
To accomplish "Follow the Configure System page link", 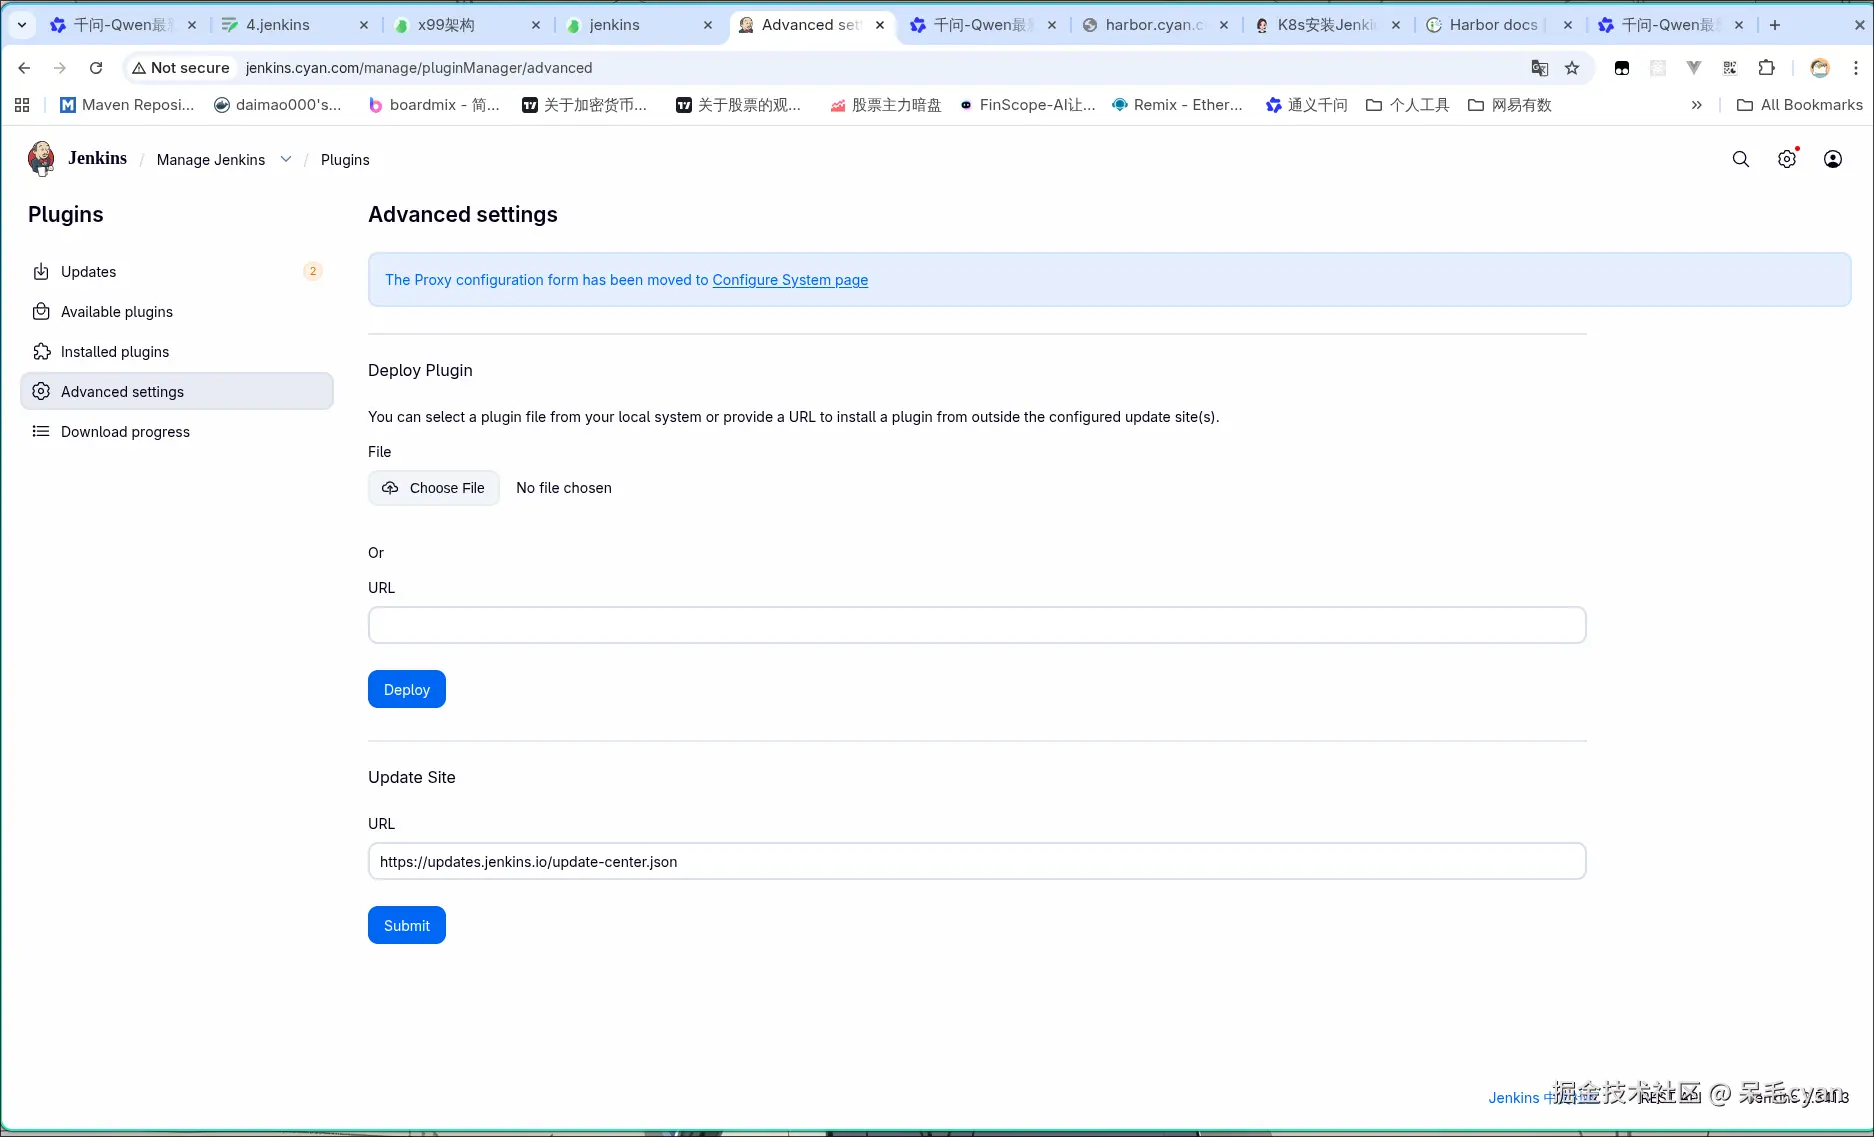I will [790, 280].
